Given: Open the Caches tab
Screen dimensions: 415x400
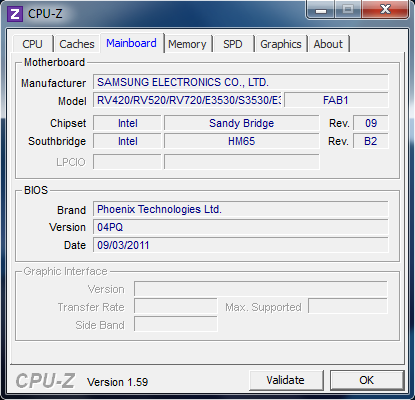Looking at the screenshot, I should pyautogui.click(x=77, y=44).
